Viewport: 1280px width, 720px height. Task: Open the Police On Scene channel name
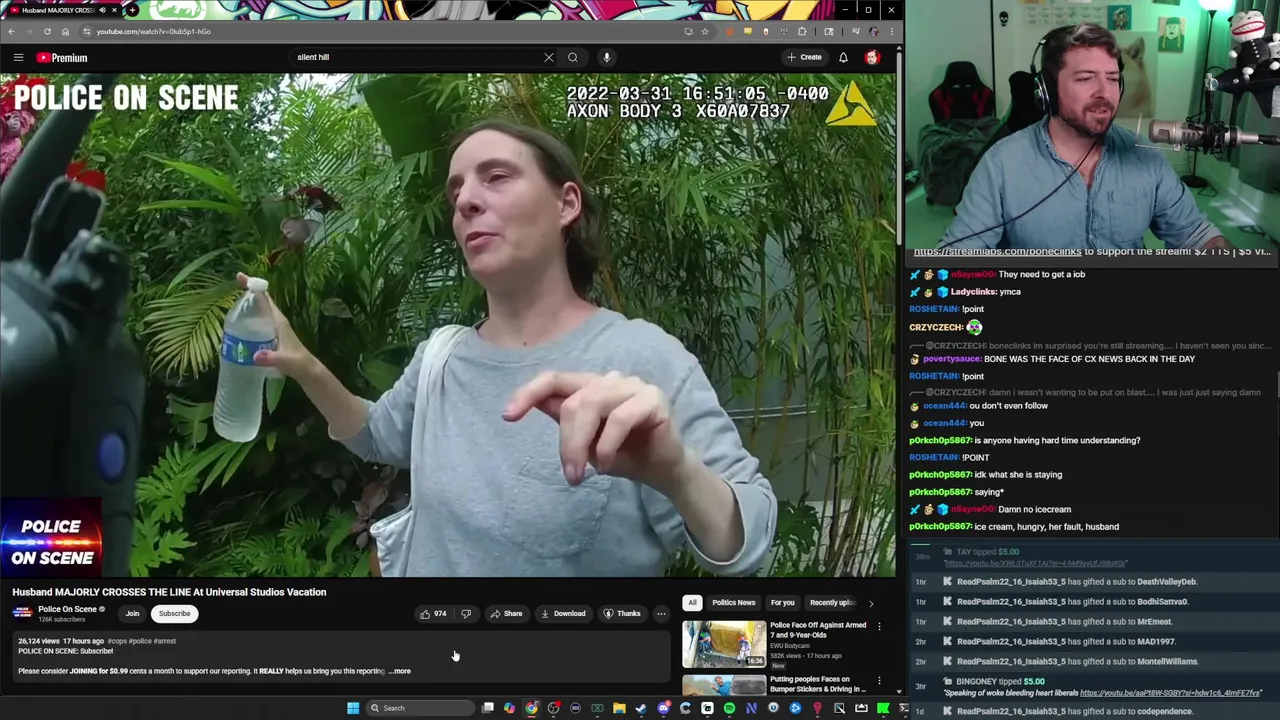pyautogui.click(x=67, y=609)
